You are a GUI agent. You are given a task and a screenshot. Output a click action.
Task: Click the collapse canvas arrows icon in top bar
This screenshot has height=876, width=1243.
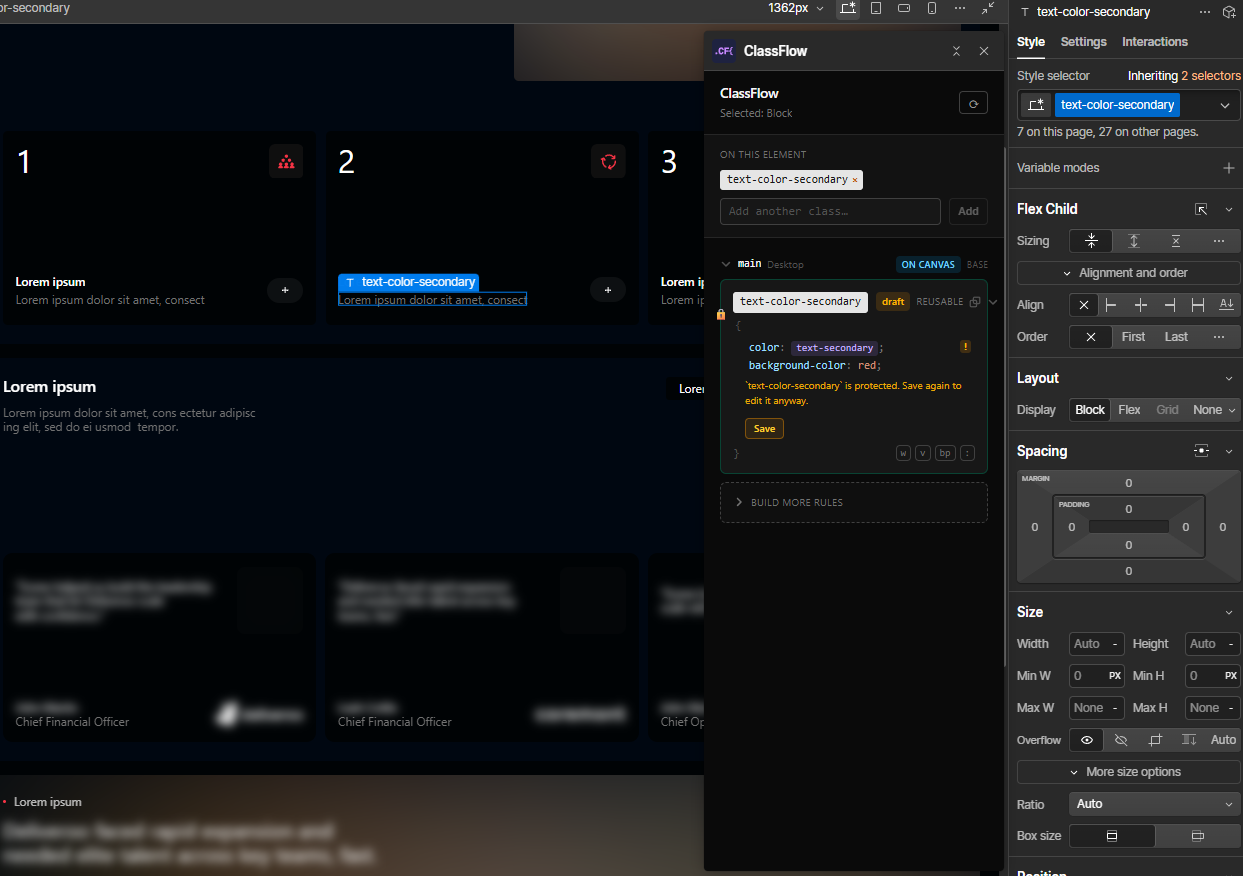pos(988,8)
